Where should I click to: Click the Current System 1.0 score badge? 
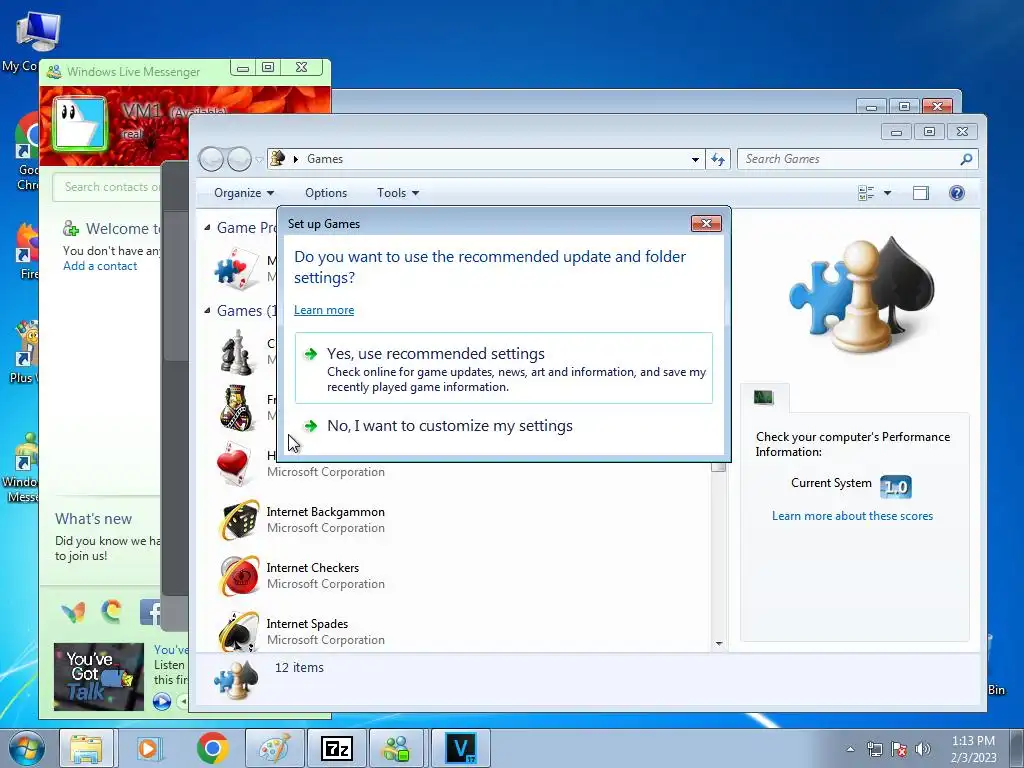pyautogui.click(x=895, y=487)
